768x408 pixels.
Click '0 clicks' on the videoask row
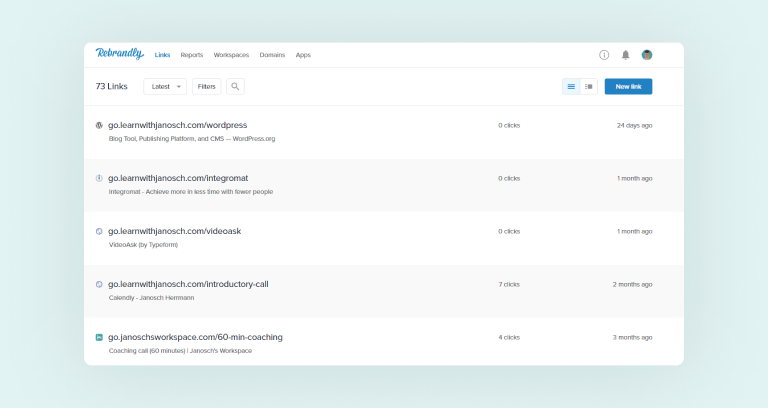pos(509,231)
